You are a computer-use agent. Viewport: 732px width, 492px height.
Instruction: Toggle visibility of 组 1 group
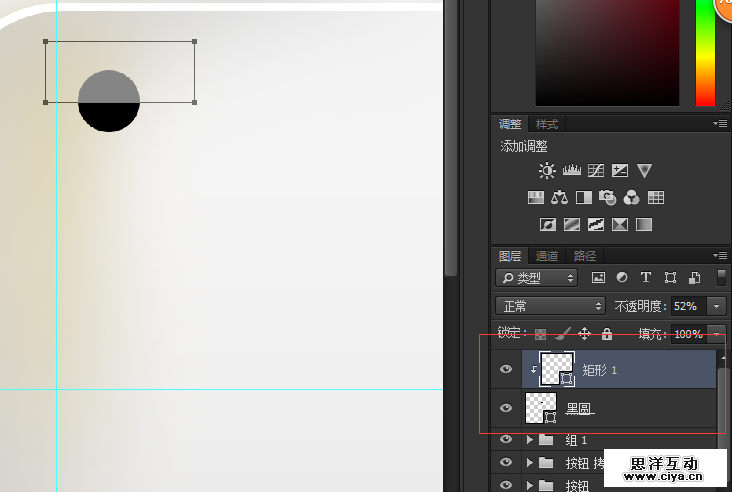click(x=506, y=440)
